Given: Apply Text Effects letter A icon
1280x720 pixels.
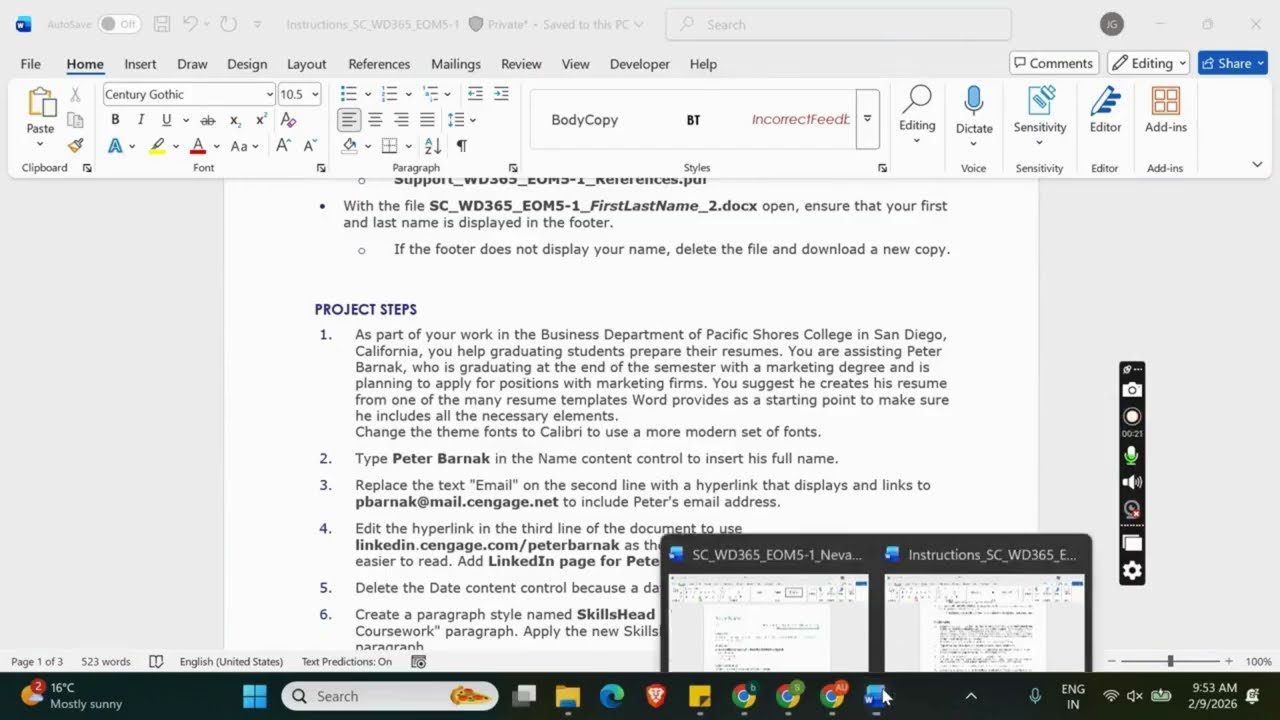Looking at the screenshot, I should click(115, 146).
